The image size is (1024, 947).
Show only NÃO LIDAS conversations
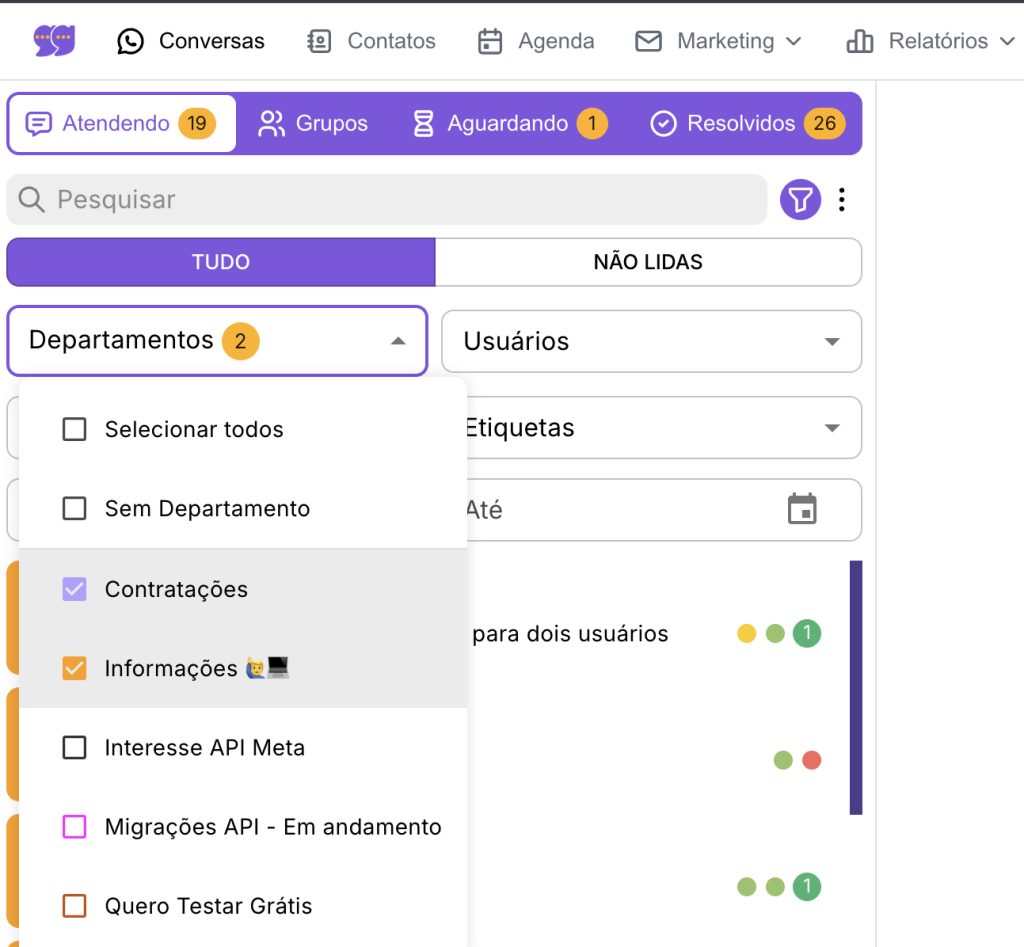tap(648, 262)
